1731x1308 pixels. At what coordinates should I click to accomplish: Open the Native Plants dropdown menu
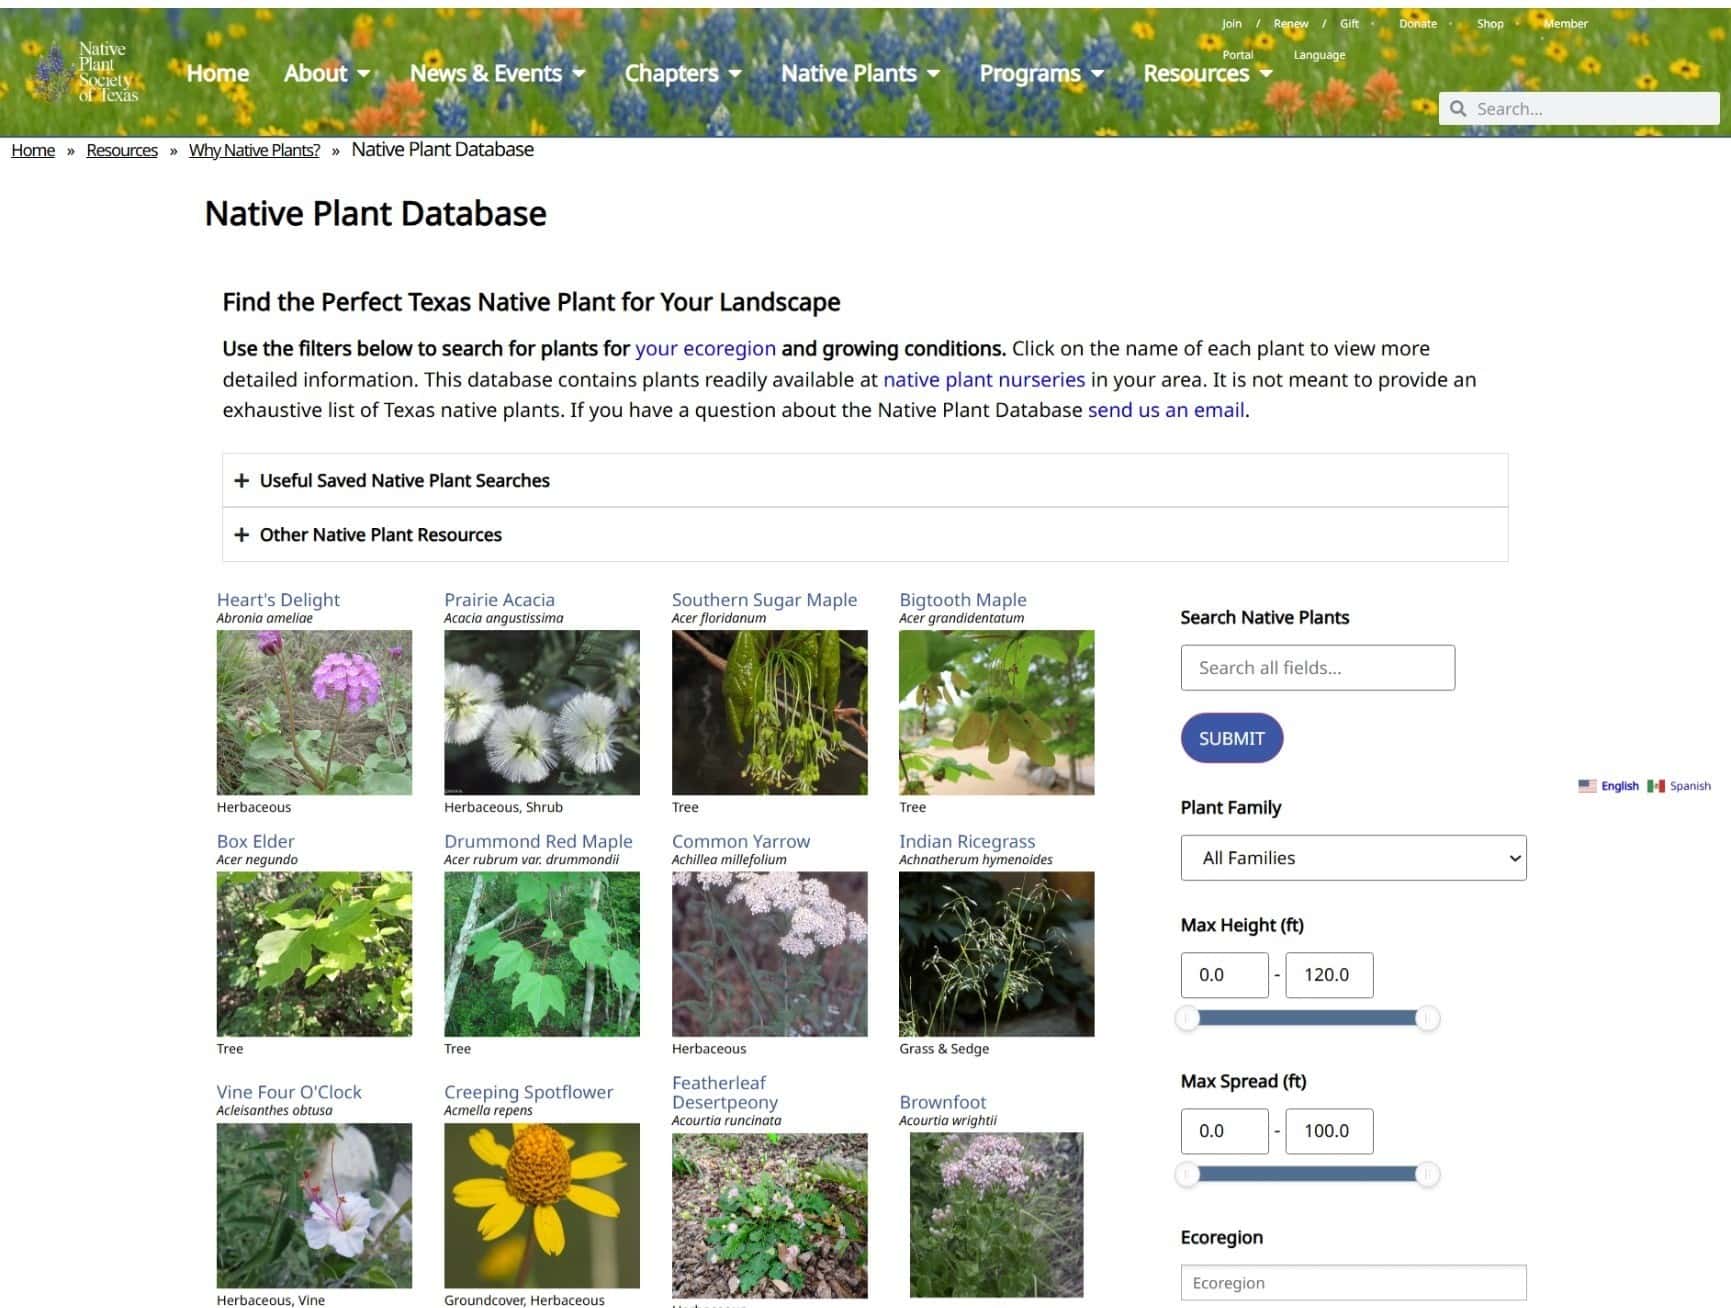tap(860, 73)
